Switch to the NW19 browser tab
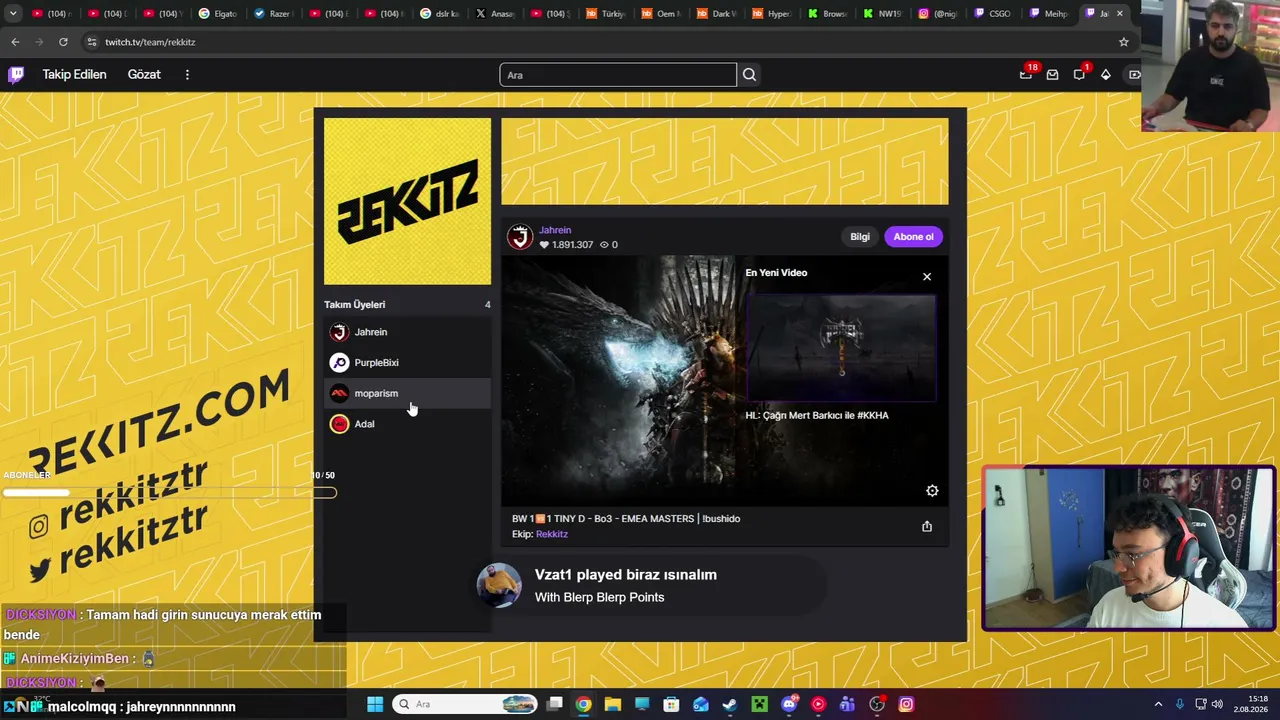Viewport: 1280px width, 720px height. (882, 14)
